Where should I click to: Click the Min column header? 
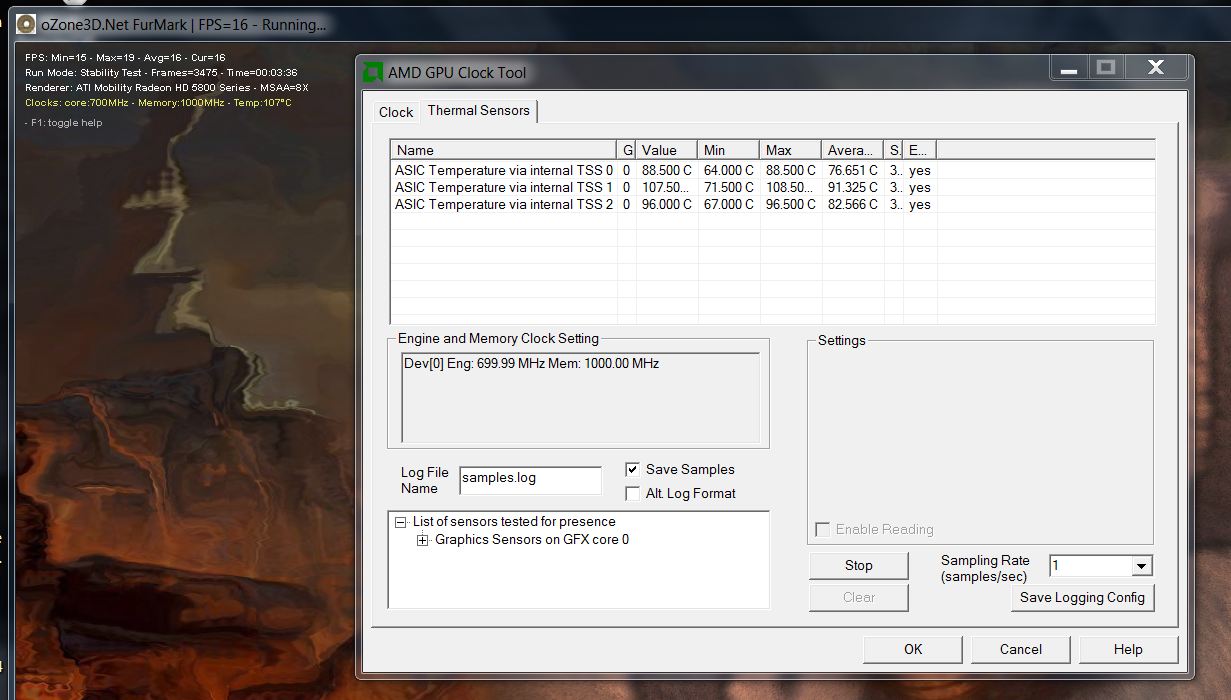click(x=729, y=150)
